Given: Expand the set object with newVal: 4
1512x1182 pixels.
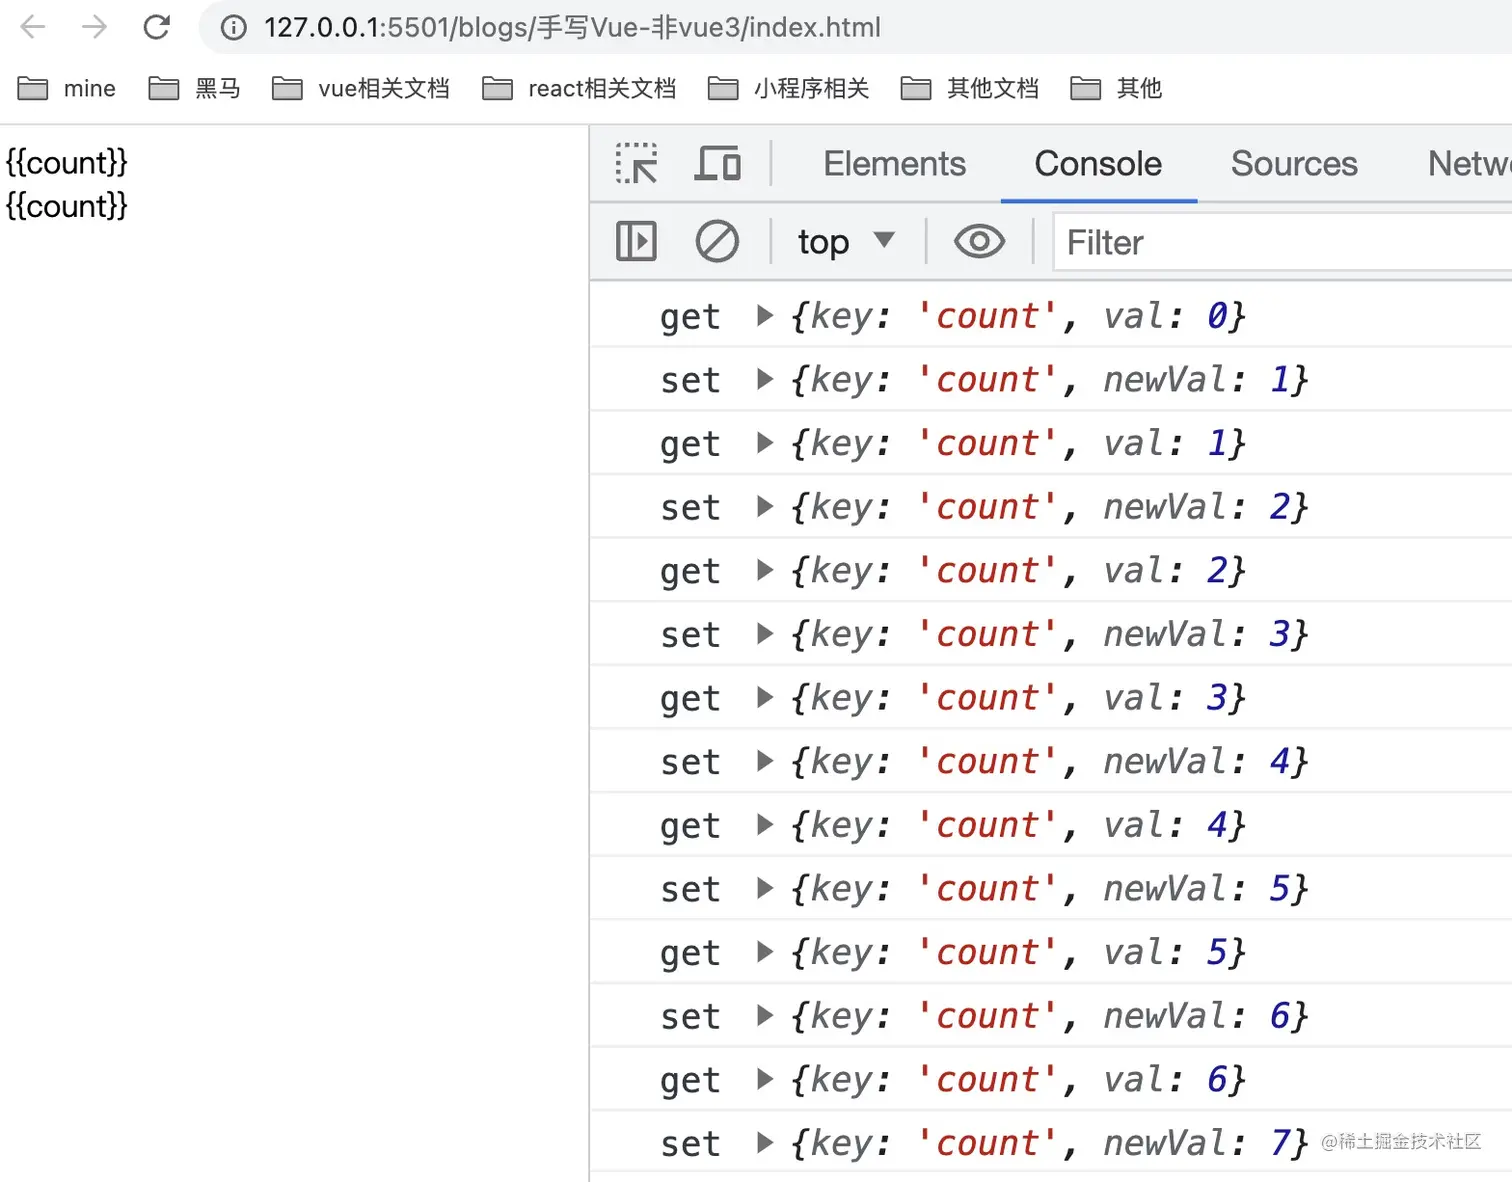Looking at the screenshot, I should tap(765, 762).
